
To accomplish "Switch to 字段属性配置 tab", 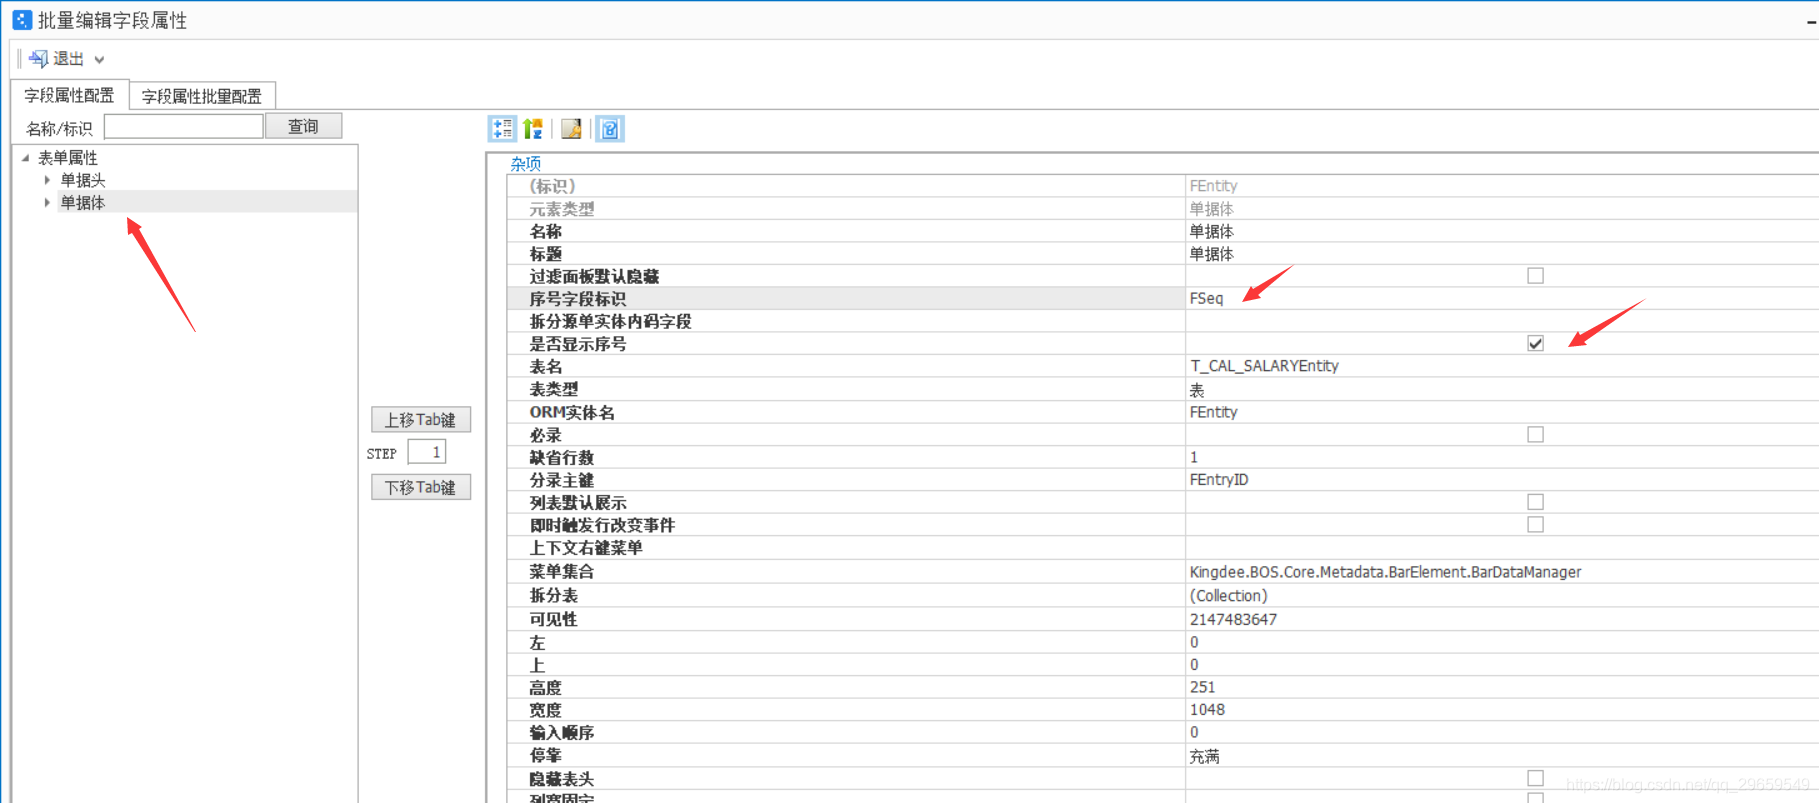I will click(x=69, y=95).
